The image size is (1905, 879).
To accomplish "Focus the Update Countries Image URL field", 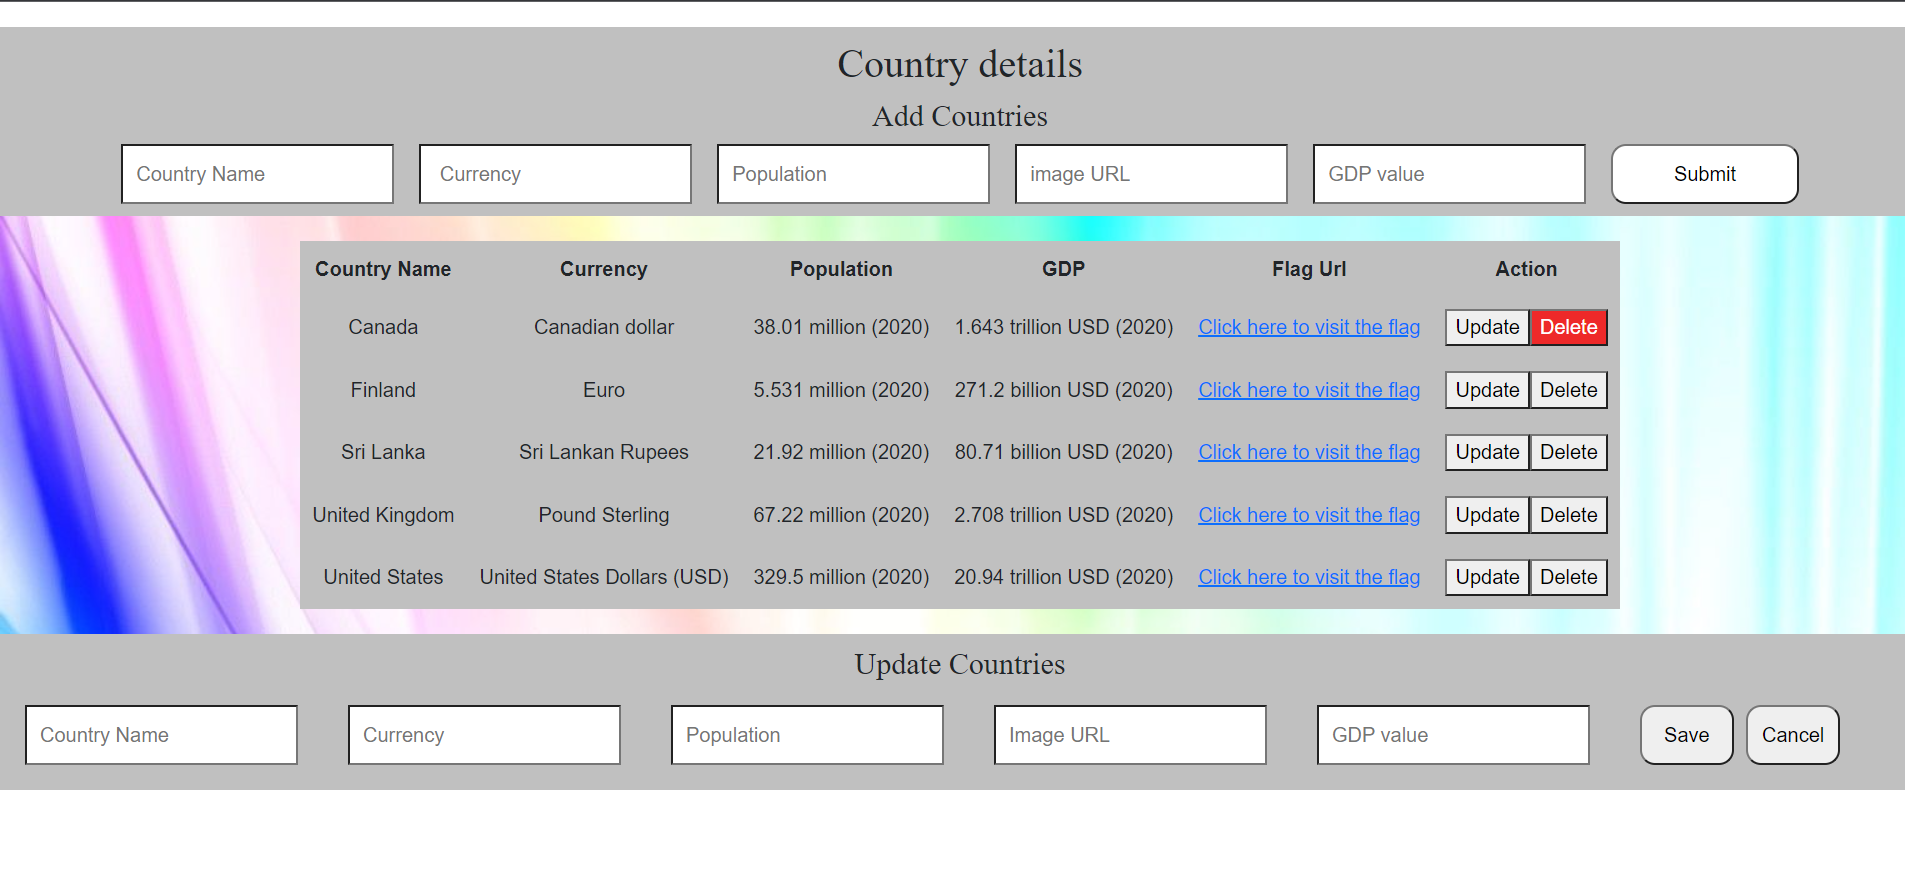I will [1130, 735].
